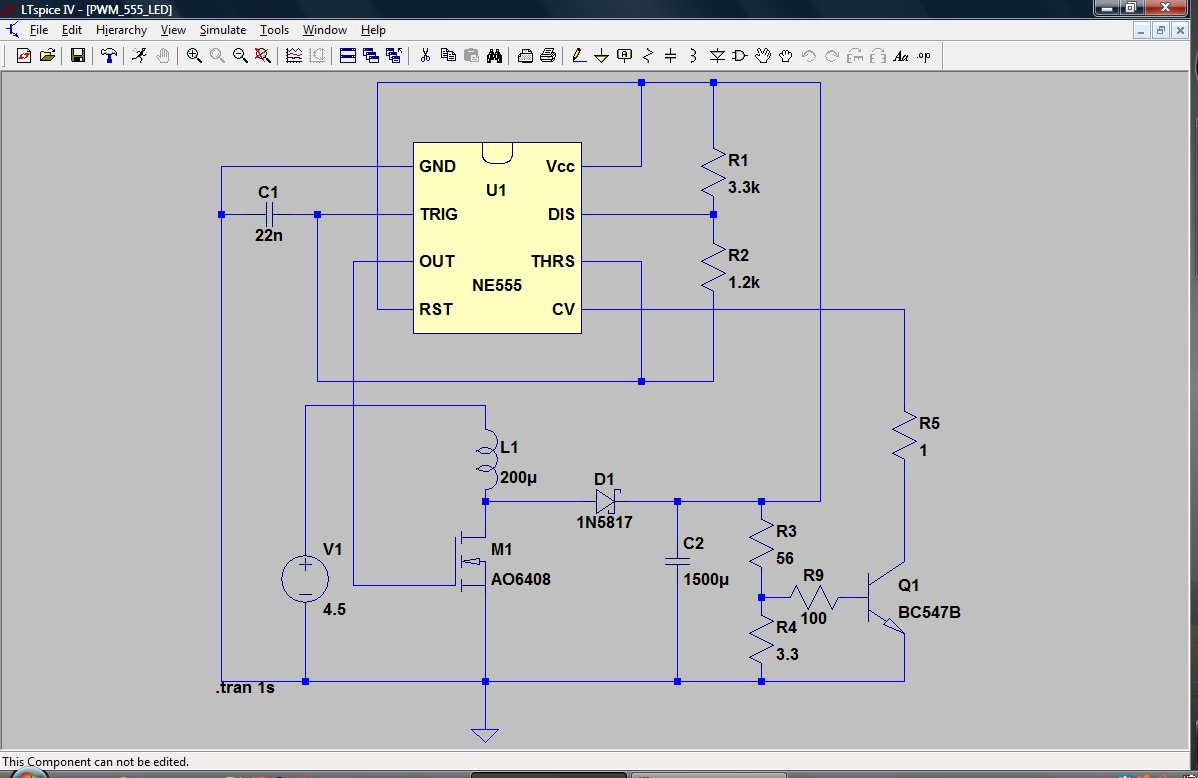Click the 'AO6408' MOSFET model text
The height and width of the screenshot is (778, 1198).
click(520, 579)
